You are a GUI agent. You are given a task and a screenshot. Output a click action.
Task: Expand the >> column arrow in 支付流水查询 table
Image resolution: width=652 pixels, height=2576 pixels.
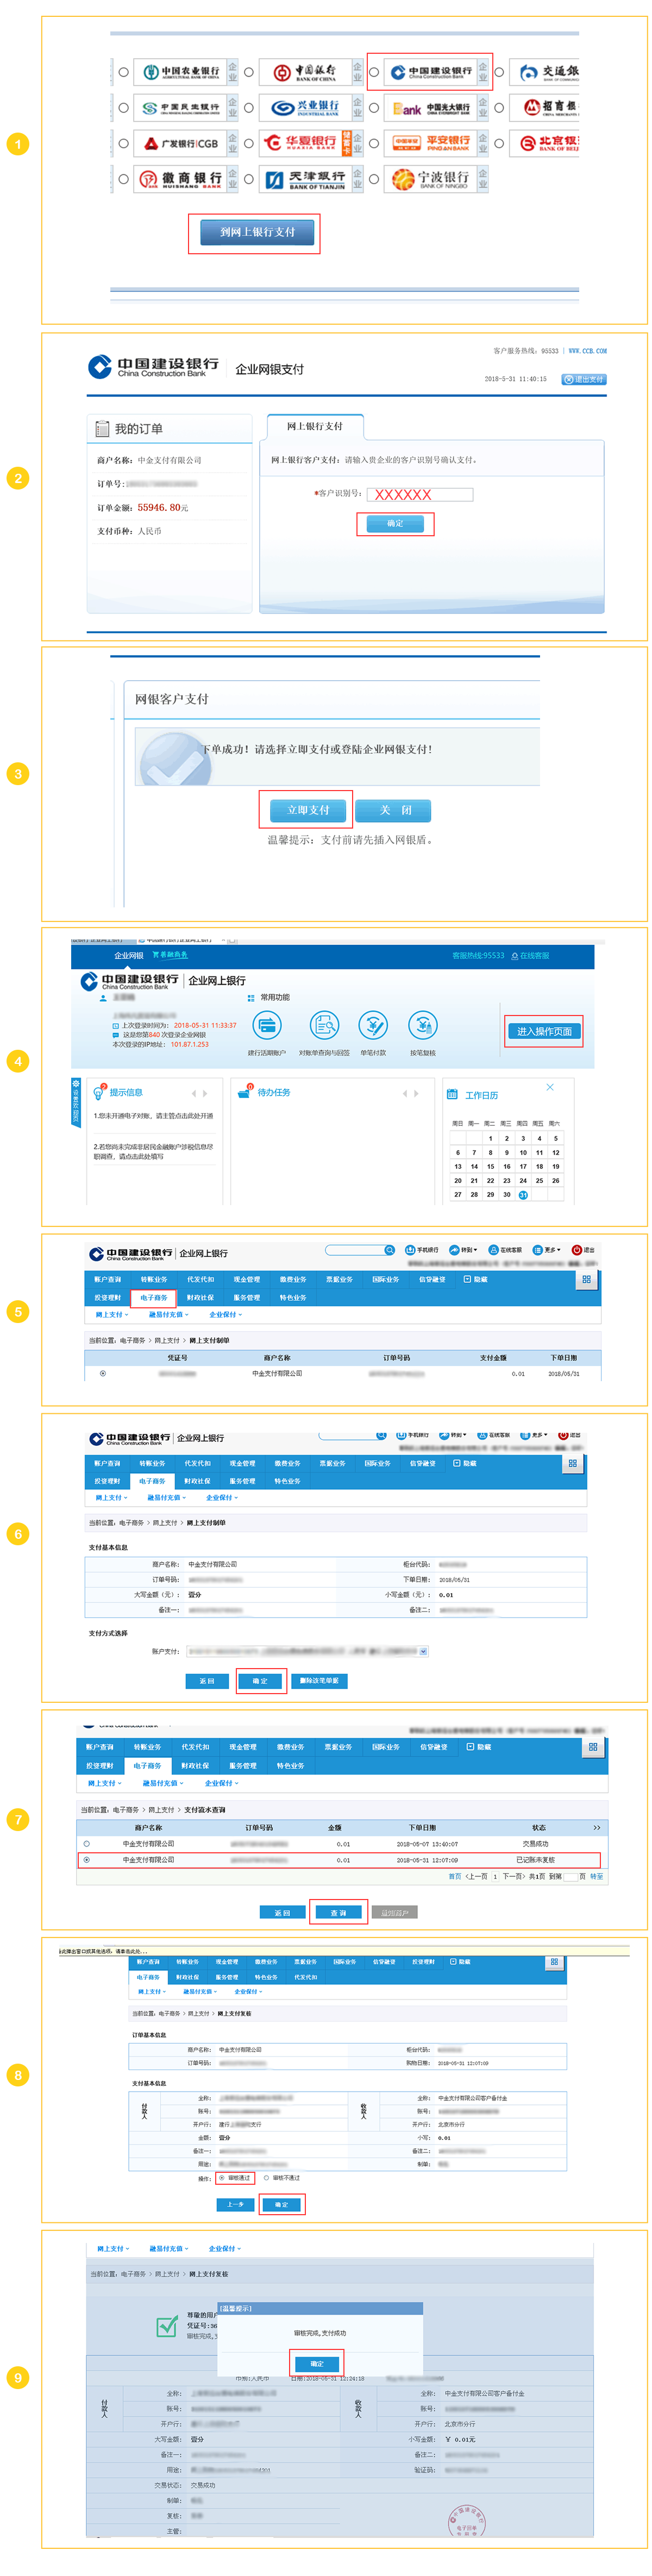[597, 1828]
